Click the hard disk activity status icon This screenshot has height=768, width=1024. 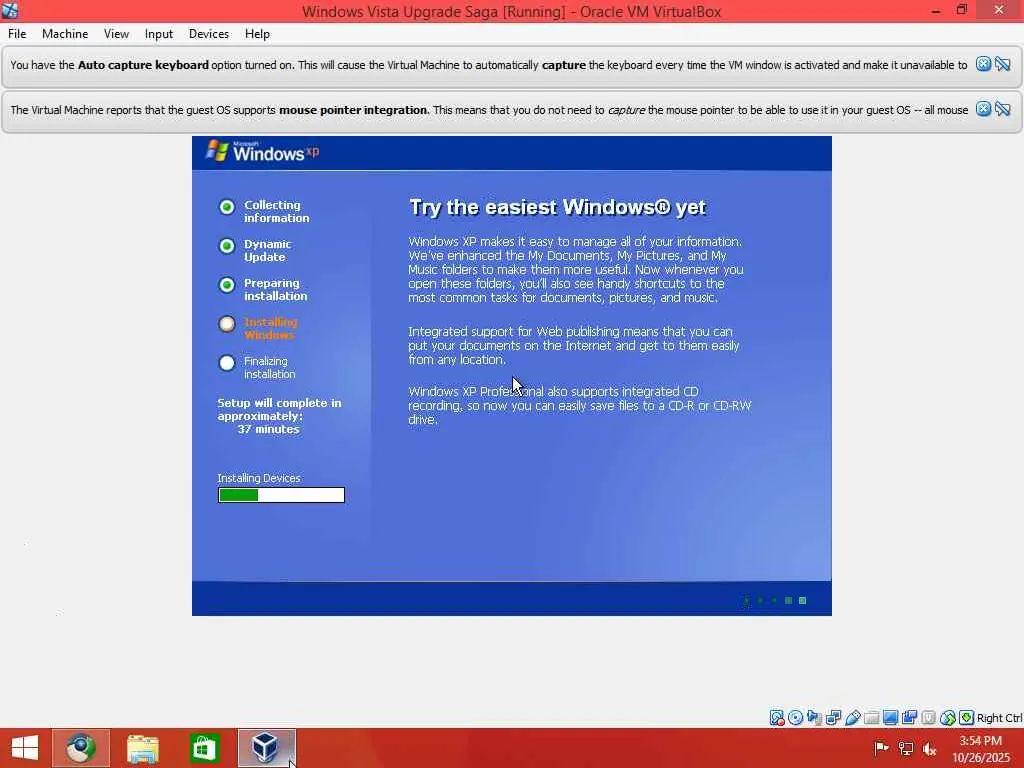[776, 718]
